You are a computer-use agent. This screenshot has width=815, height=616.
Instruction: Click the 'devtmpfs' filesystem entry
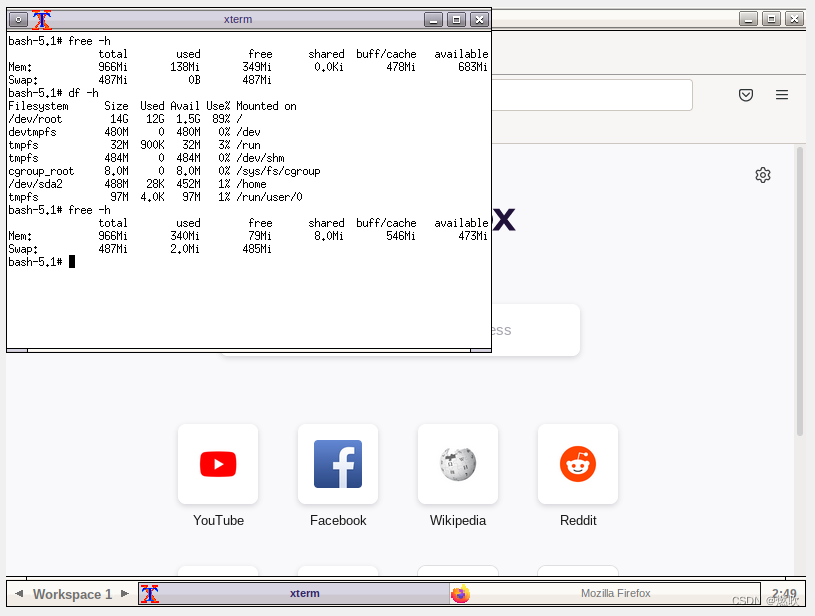click(x=32, y=132)
